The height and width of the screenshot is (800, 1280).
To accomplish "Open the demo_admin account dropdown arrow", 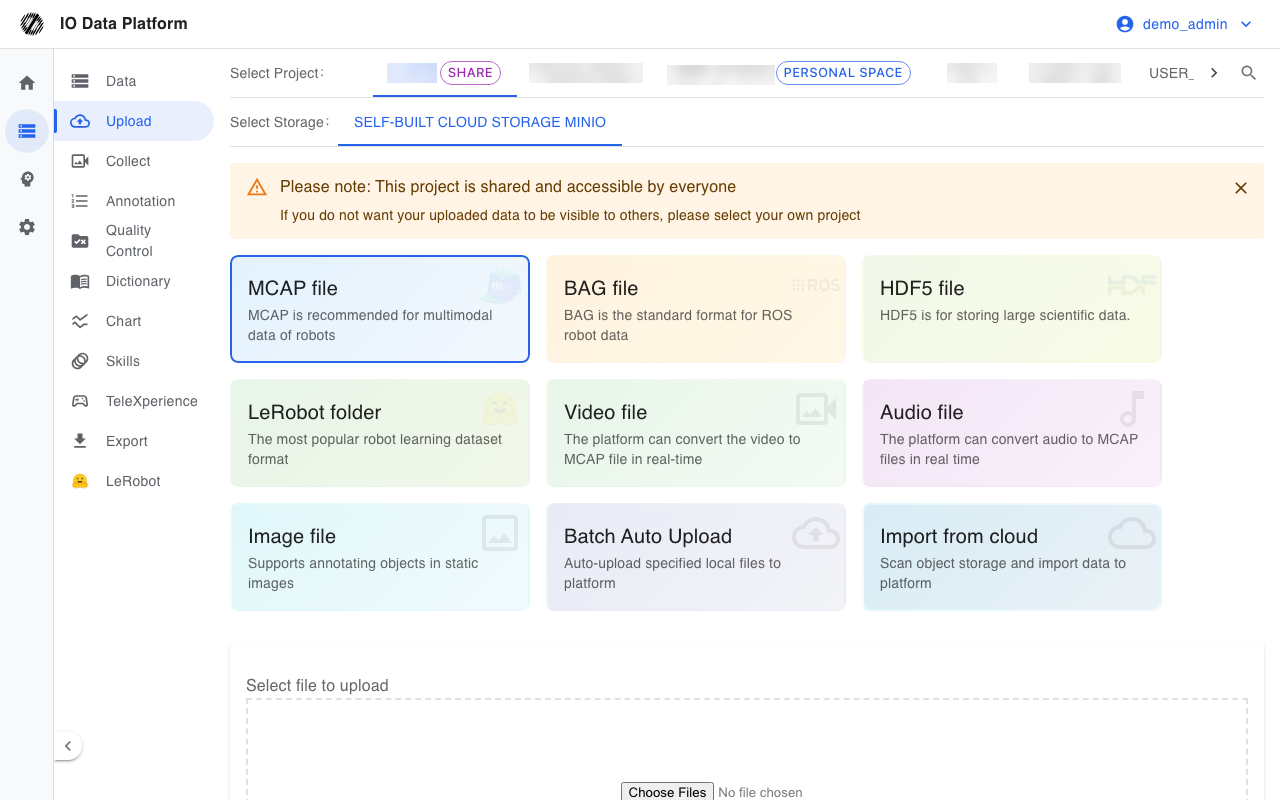I will tap(1246, 24).
